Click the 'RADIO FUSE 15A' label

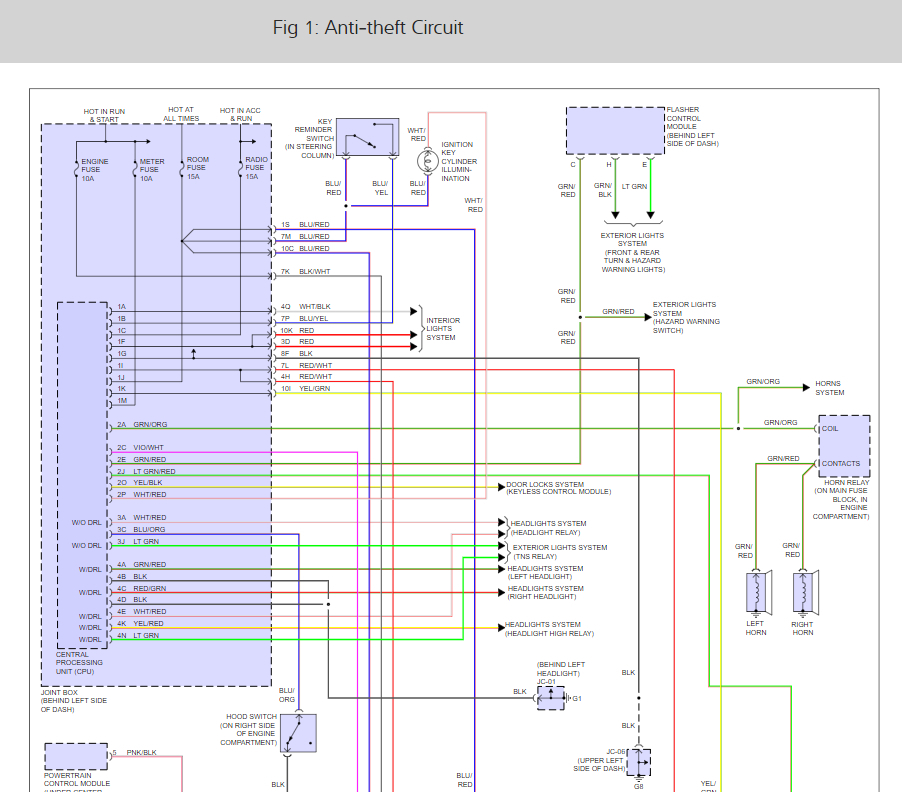pos(256,167)
